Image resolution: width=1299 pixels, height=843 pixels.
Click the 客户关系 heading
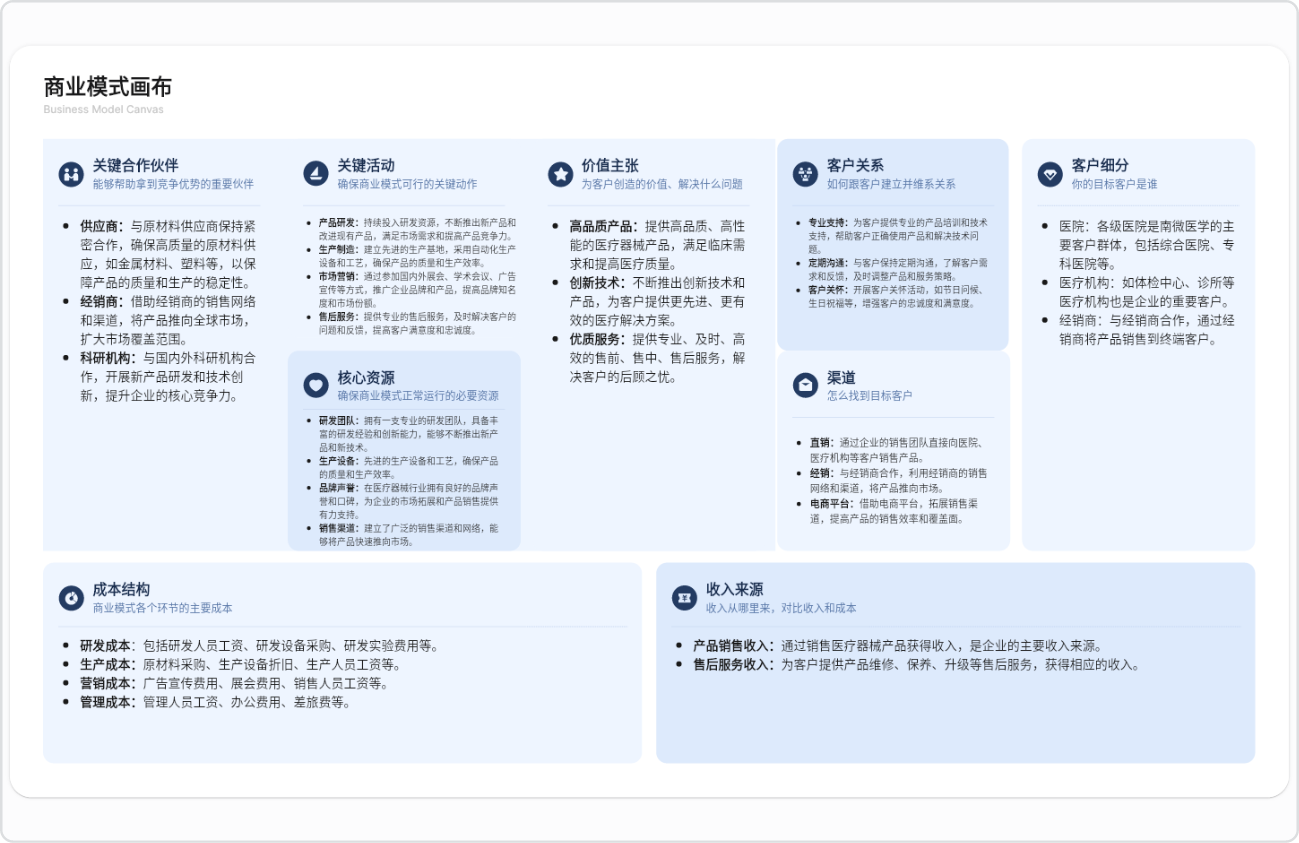point(855,165)
